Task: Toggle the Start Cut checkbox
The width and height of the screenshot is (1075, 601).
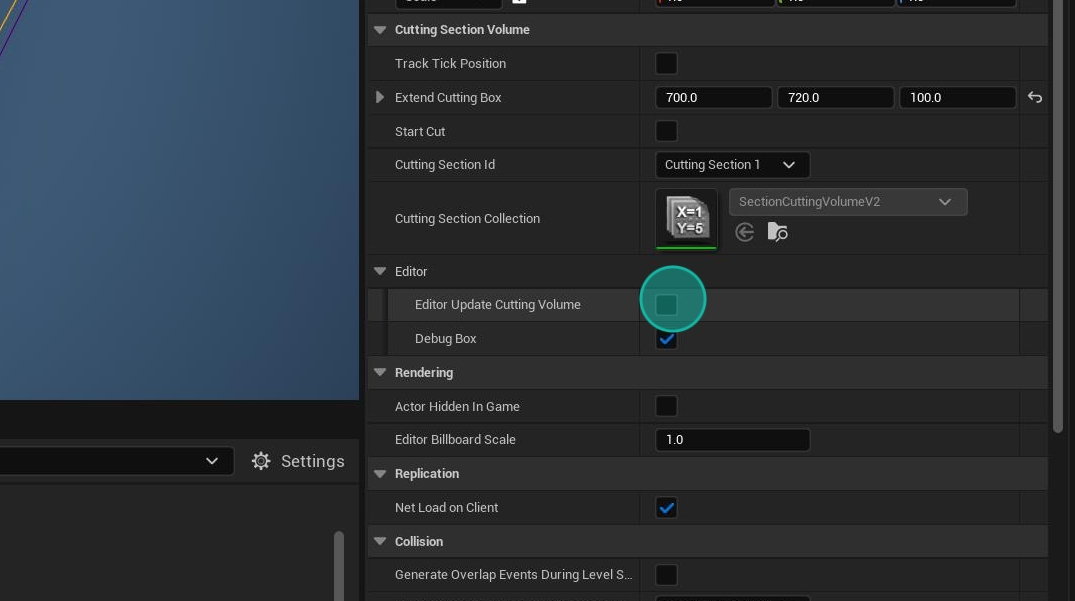Action: pyautogui.click(x=666, y=131)
